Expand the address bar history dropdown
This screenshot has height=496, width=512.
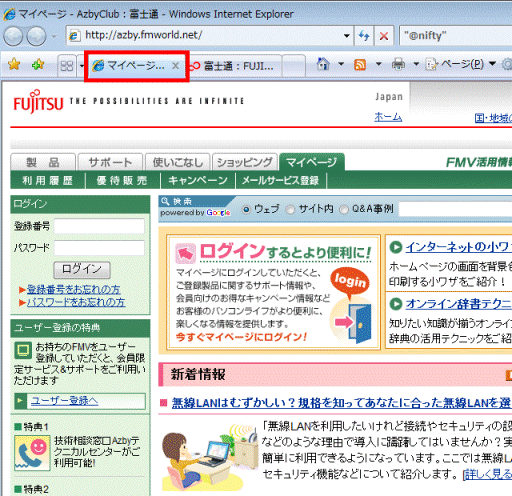[x=347, y=36]
